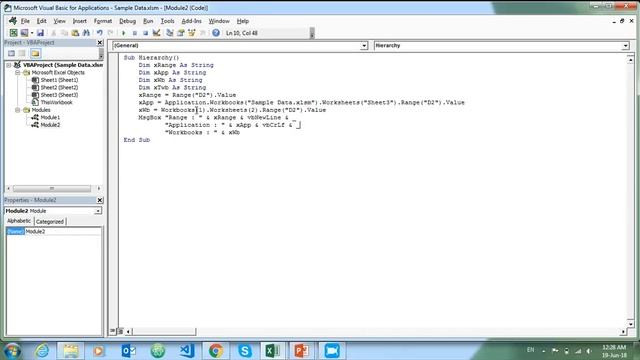
Task: Open the View menu
Action: point(59,21)
